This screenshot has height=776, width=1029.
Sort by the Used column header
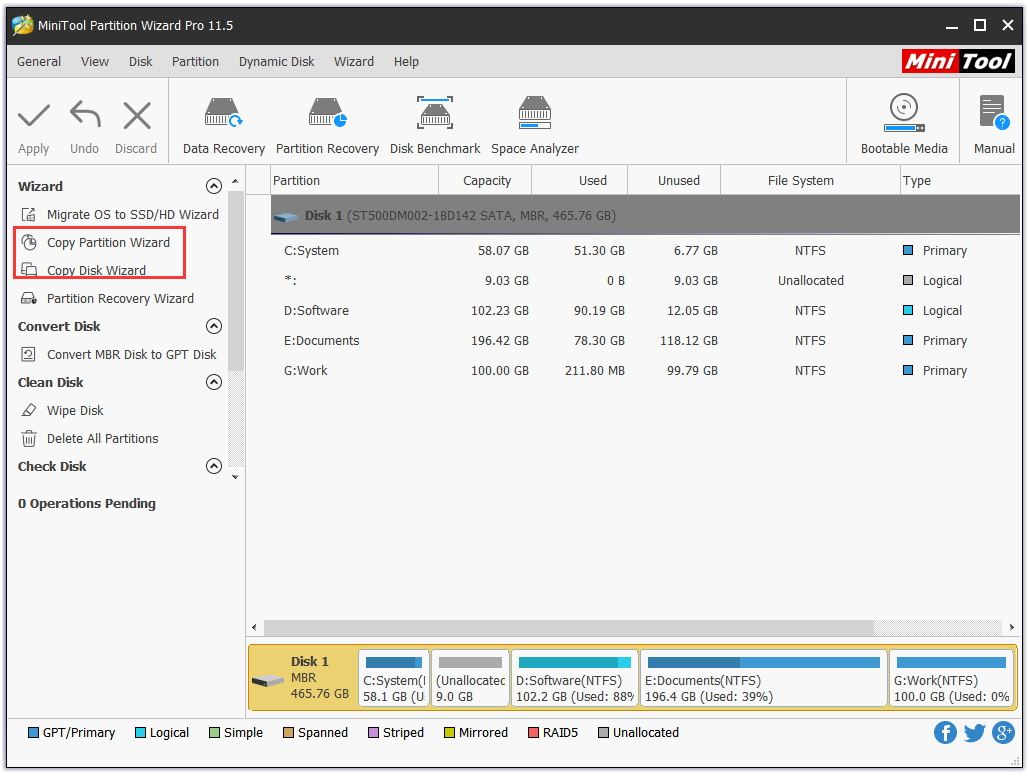point(580,181)
